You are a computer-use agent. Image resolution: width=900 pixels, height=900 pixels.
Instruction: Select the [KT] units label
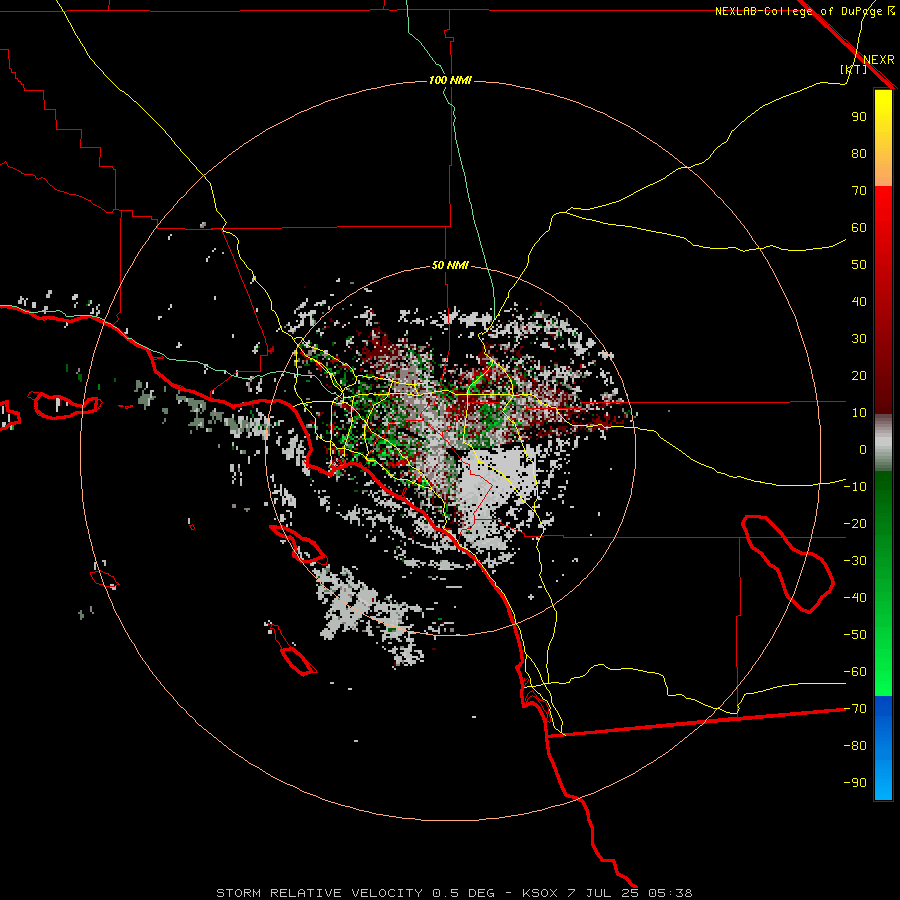pyautogui.click(x=854, y=69)
